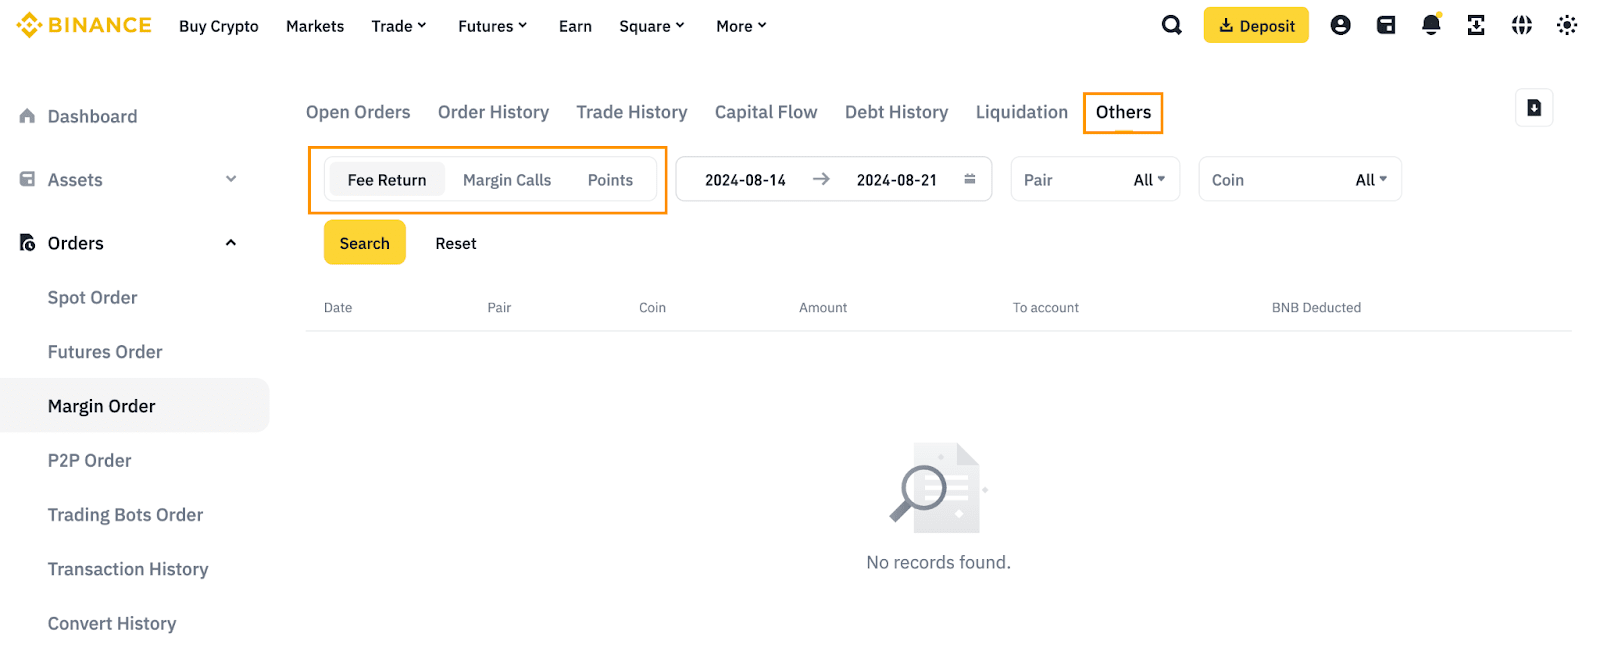Viewport: 1600px width, 655px height.
Task: Open Spot Order in the sidebar
Action: (92, 297)
